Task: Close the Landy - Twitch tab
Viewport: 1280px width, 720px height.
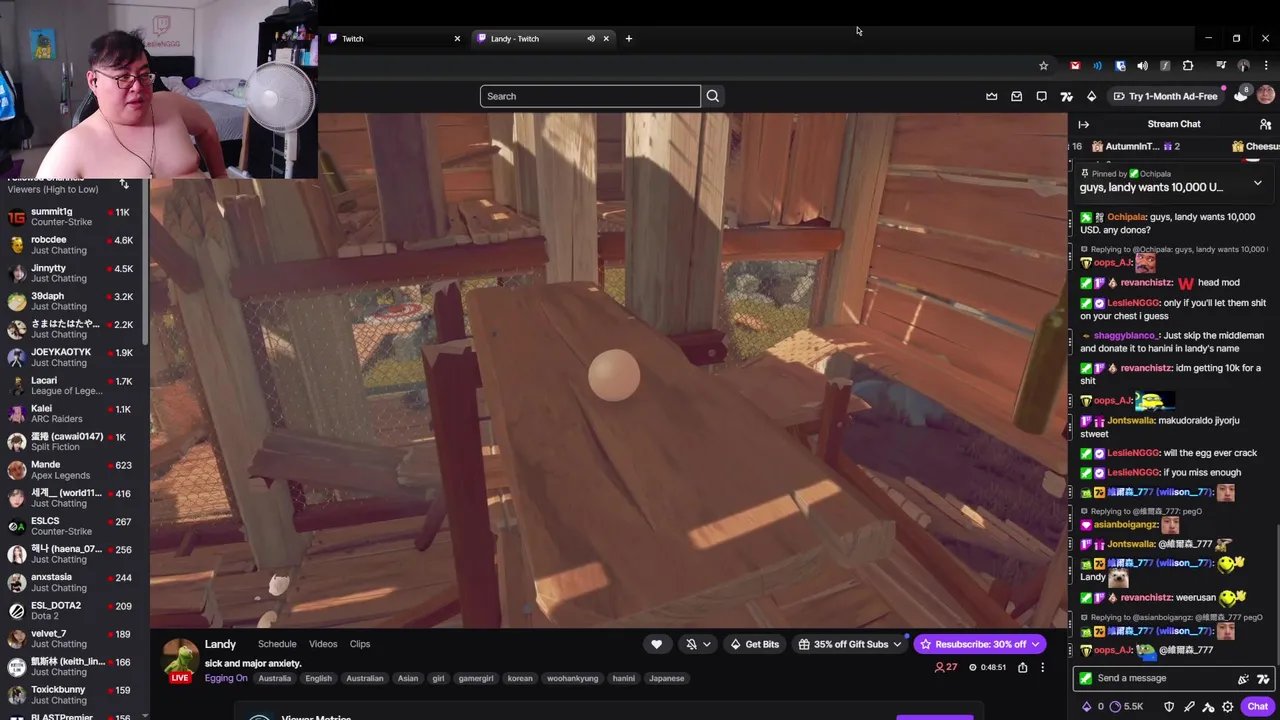Action: 606,38
